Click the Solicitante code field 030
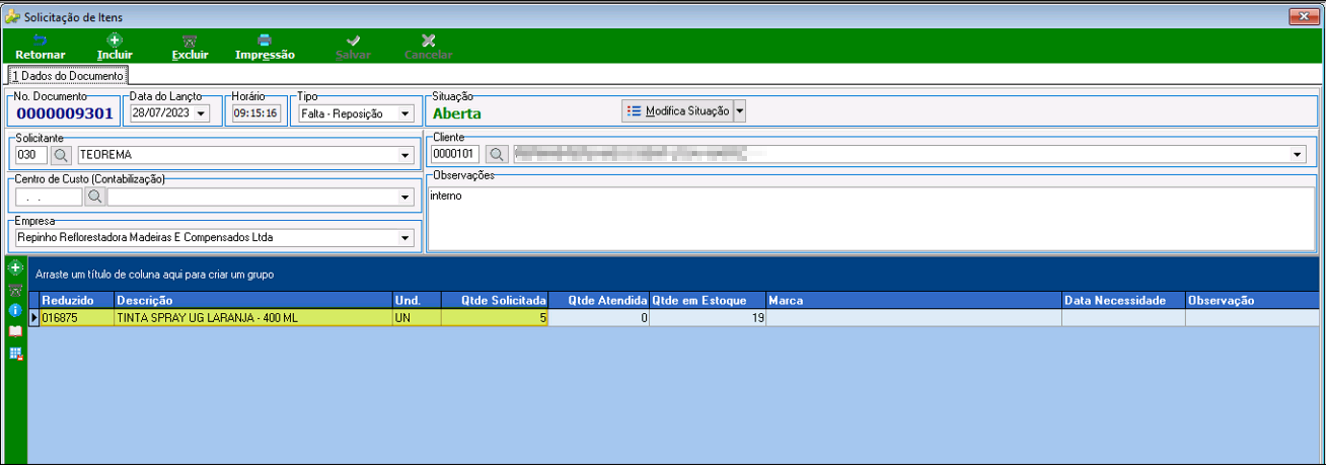1326x466 pixels. 32,155
